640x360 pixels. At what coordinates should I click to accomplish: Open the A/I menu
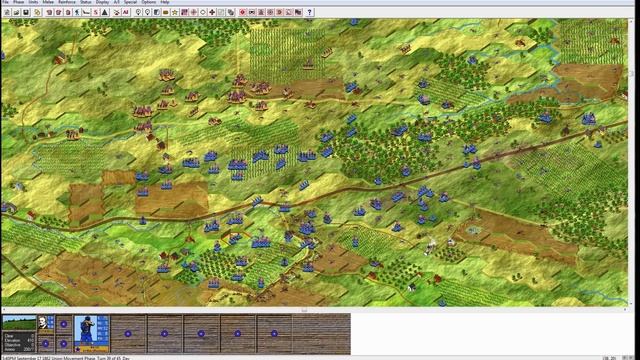pos(117,2)
